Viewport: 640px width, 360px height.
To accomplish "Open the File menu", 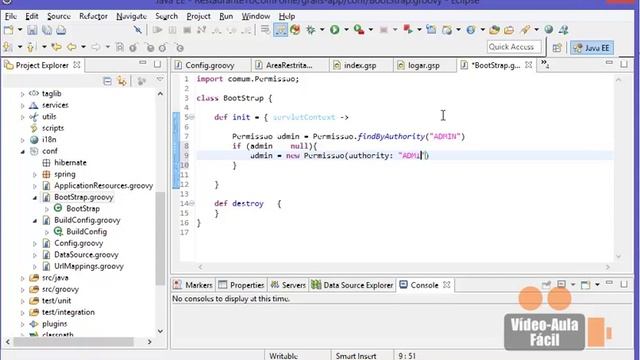I will click(x=11, y=16).
